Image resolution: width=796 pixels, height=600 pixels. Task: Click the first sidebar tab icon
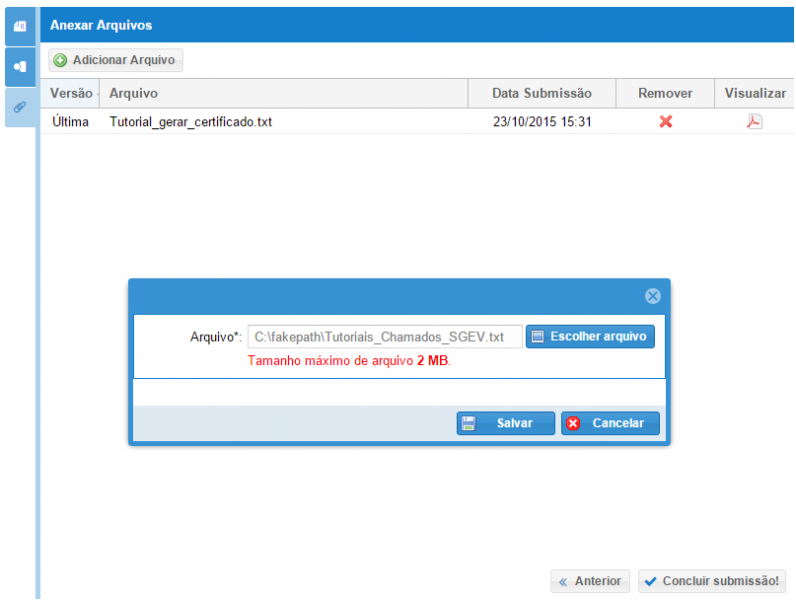click(19, 25)
